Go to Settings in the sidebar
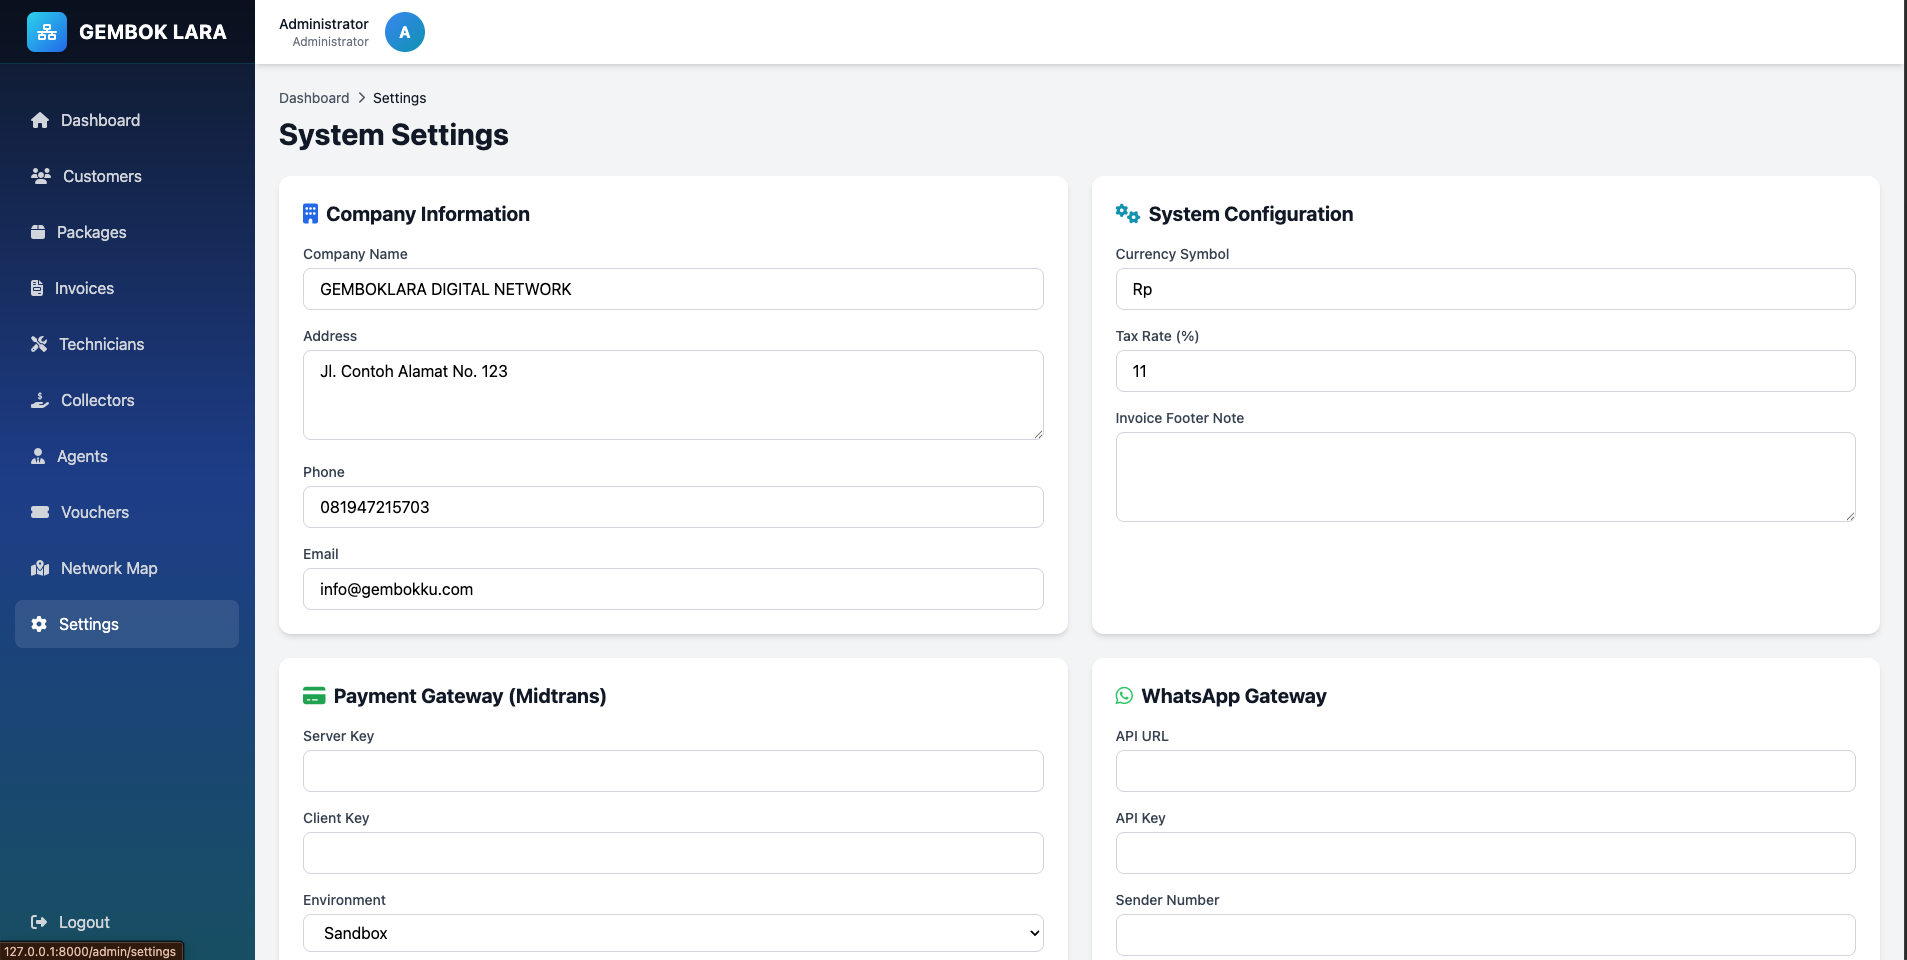Viewport: 1907px width, 960px height. click(88, 624)
